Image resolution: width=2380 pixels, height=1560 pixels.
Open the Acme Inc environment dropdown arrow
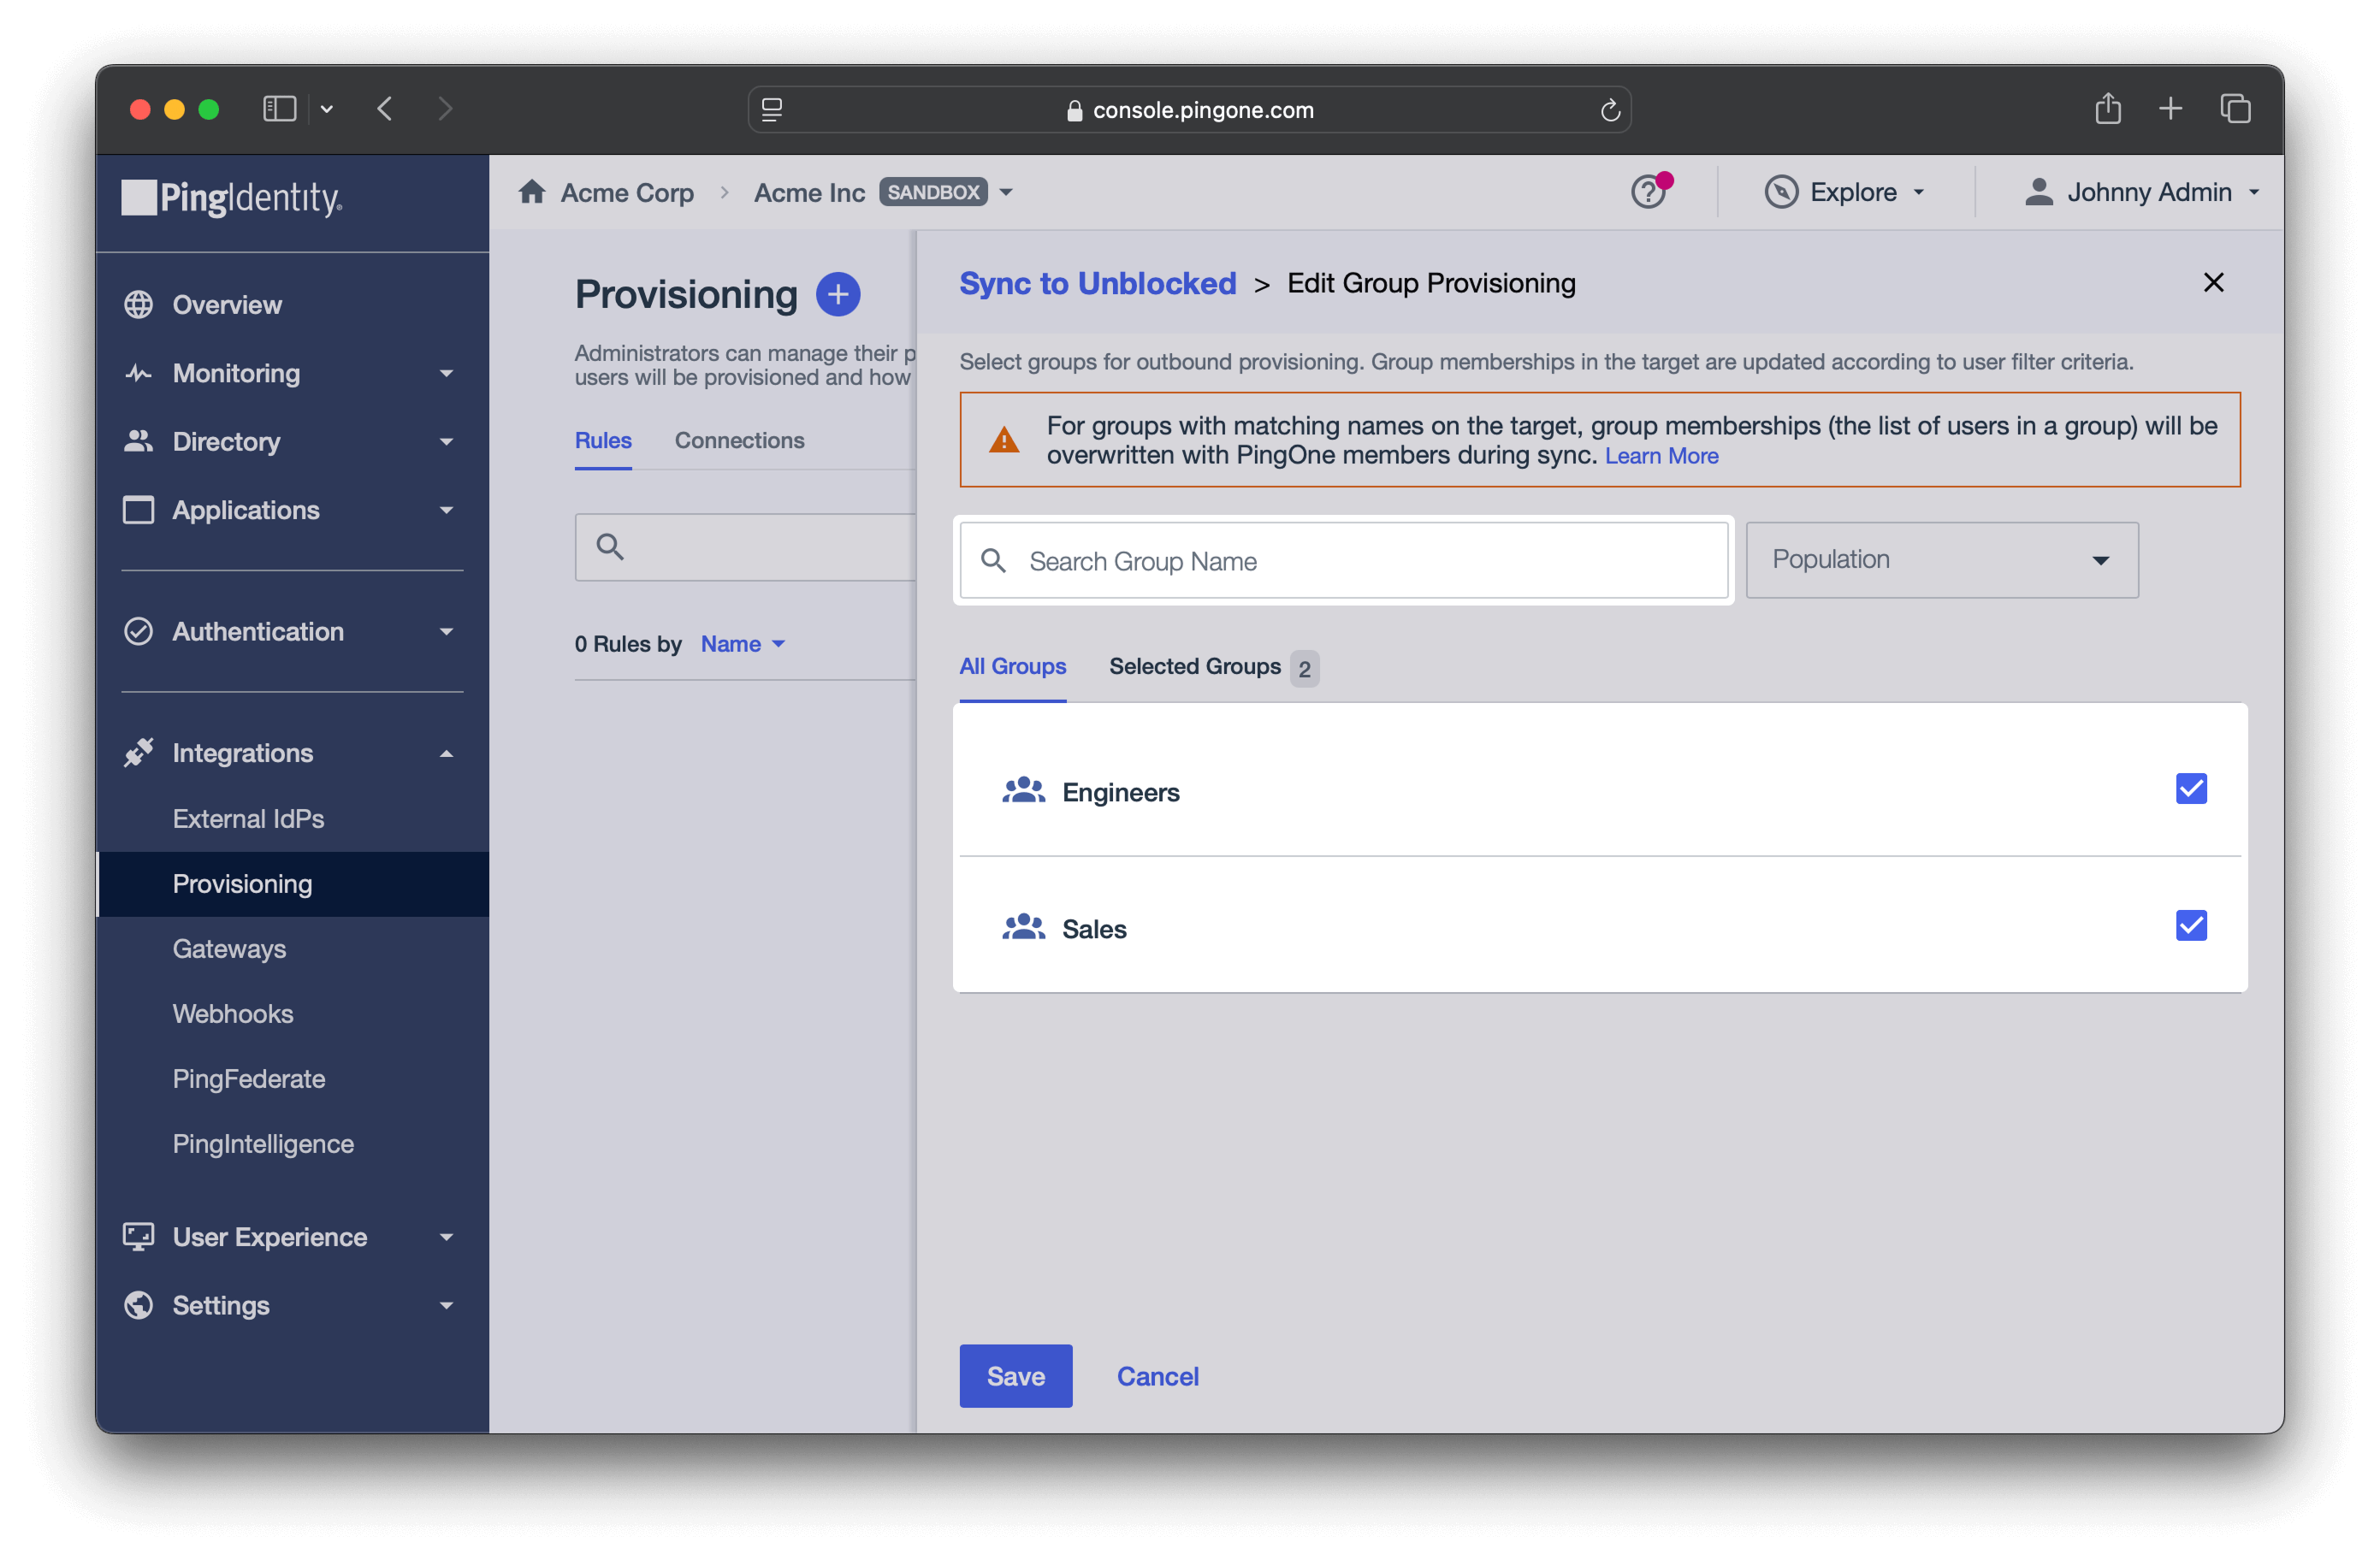[1006, 192]
